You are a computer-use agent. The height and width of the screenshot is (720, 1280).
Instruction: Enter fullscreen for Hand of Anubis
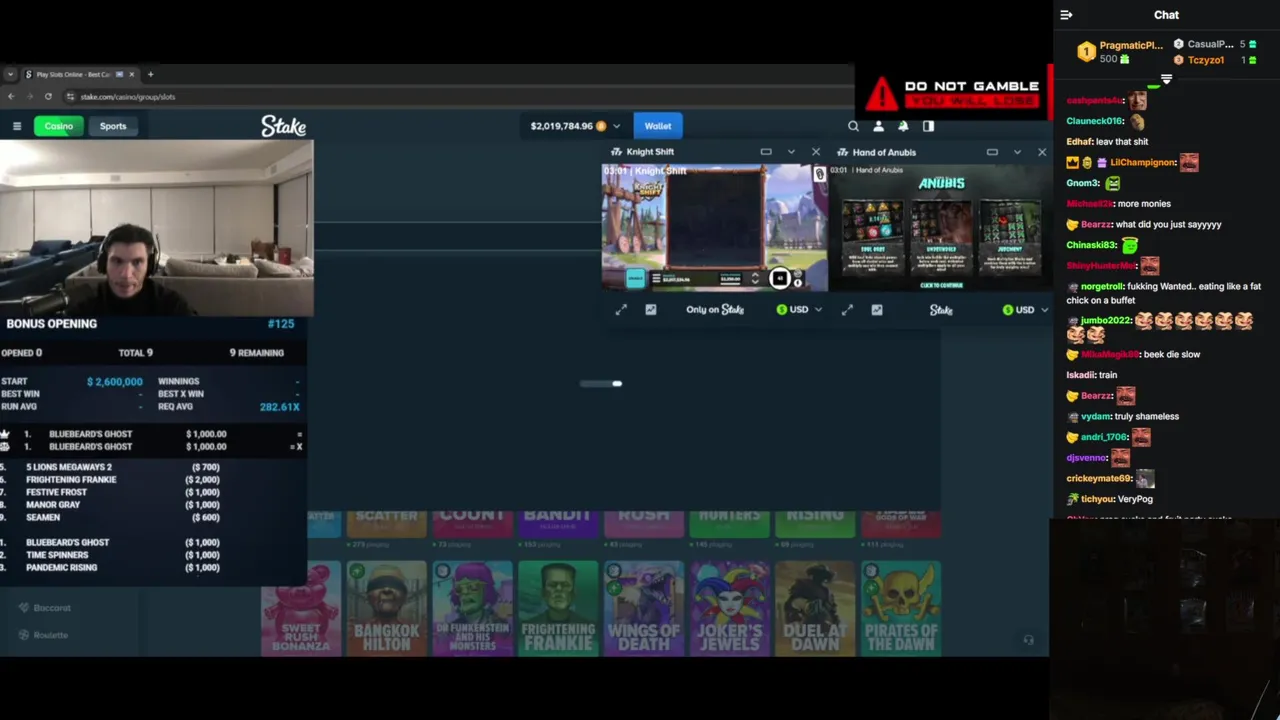[847, 310]
